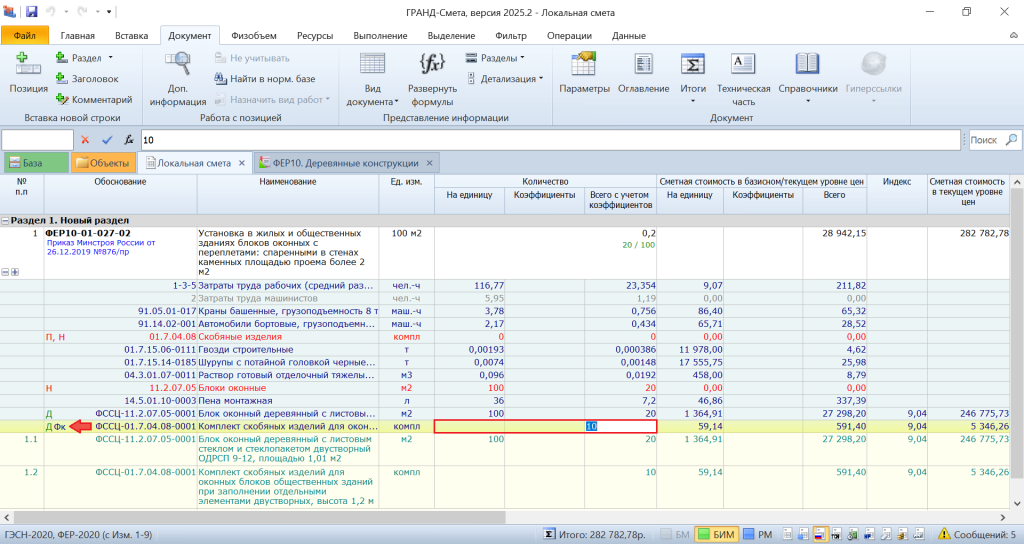
Task: Toggle the РМ mode in status bar
Action: tap(757, 535)
